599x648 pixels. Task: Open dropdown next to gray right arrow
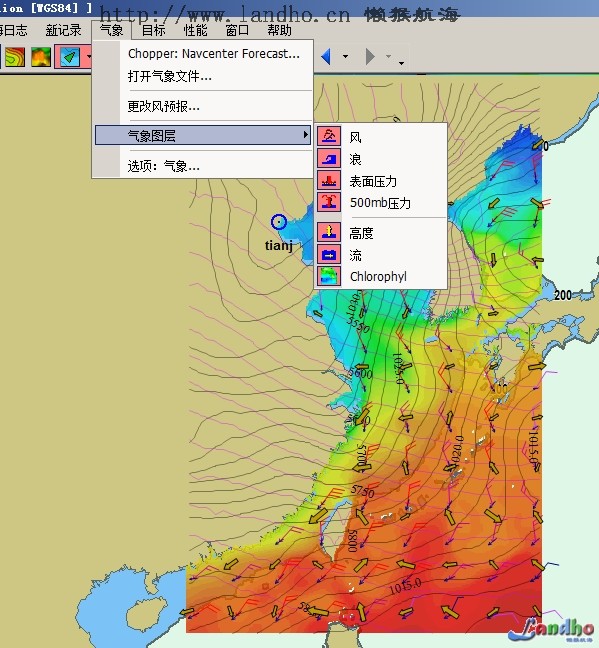(389, 56)
